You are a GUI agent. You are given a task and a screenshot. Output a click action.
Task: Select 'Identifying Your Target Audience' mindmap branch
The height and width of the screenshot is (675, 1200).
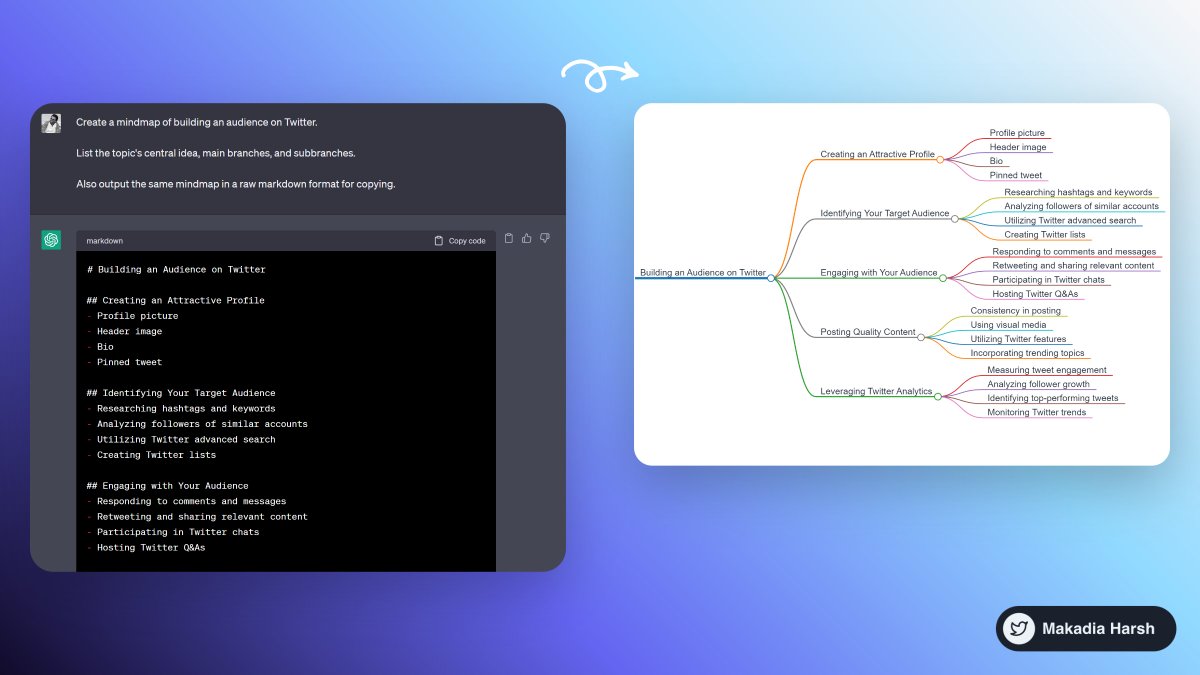coord(885,213)
